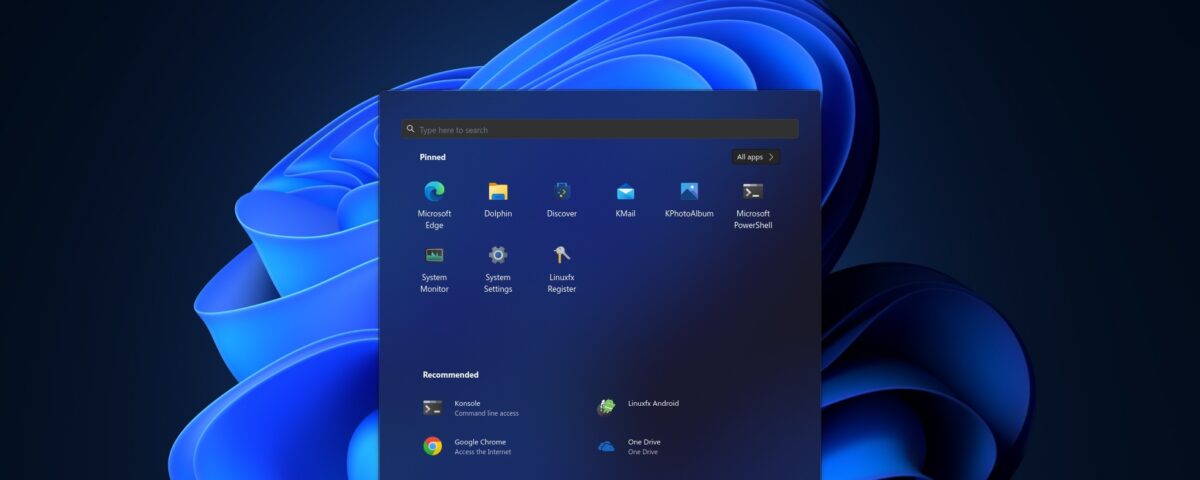Select the "KPhotoAlbum" app label

(x=689, y=213)
